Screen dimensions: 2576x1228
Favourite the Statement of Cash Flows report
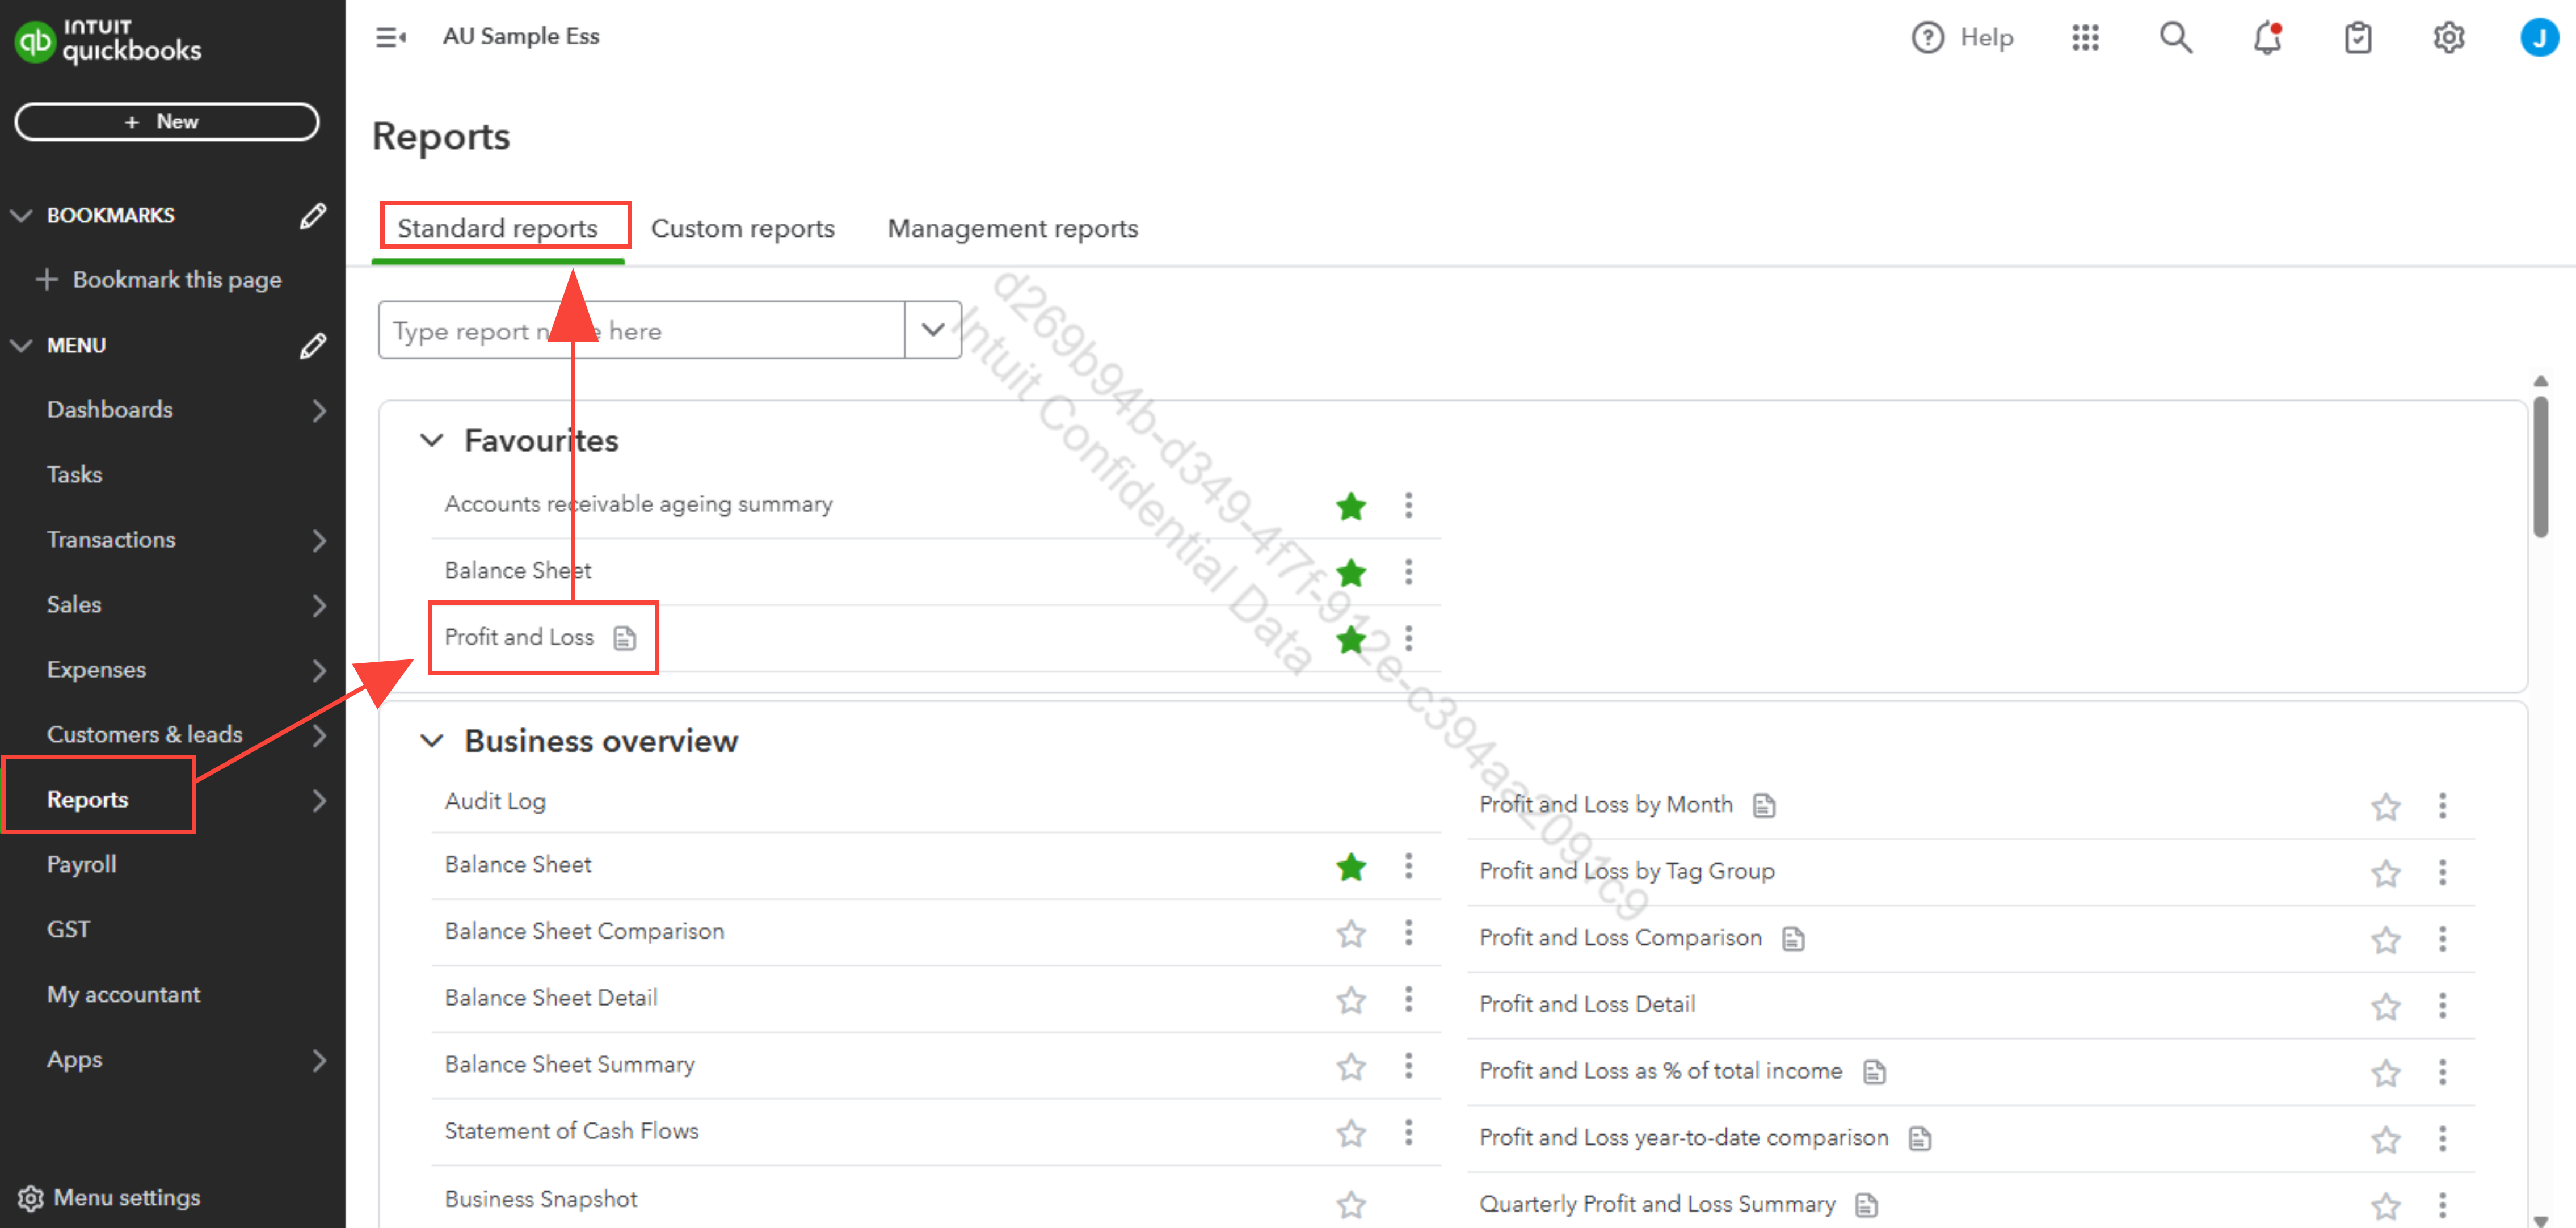(1351, 1133)
